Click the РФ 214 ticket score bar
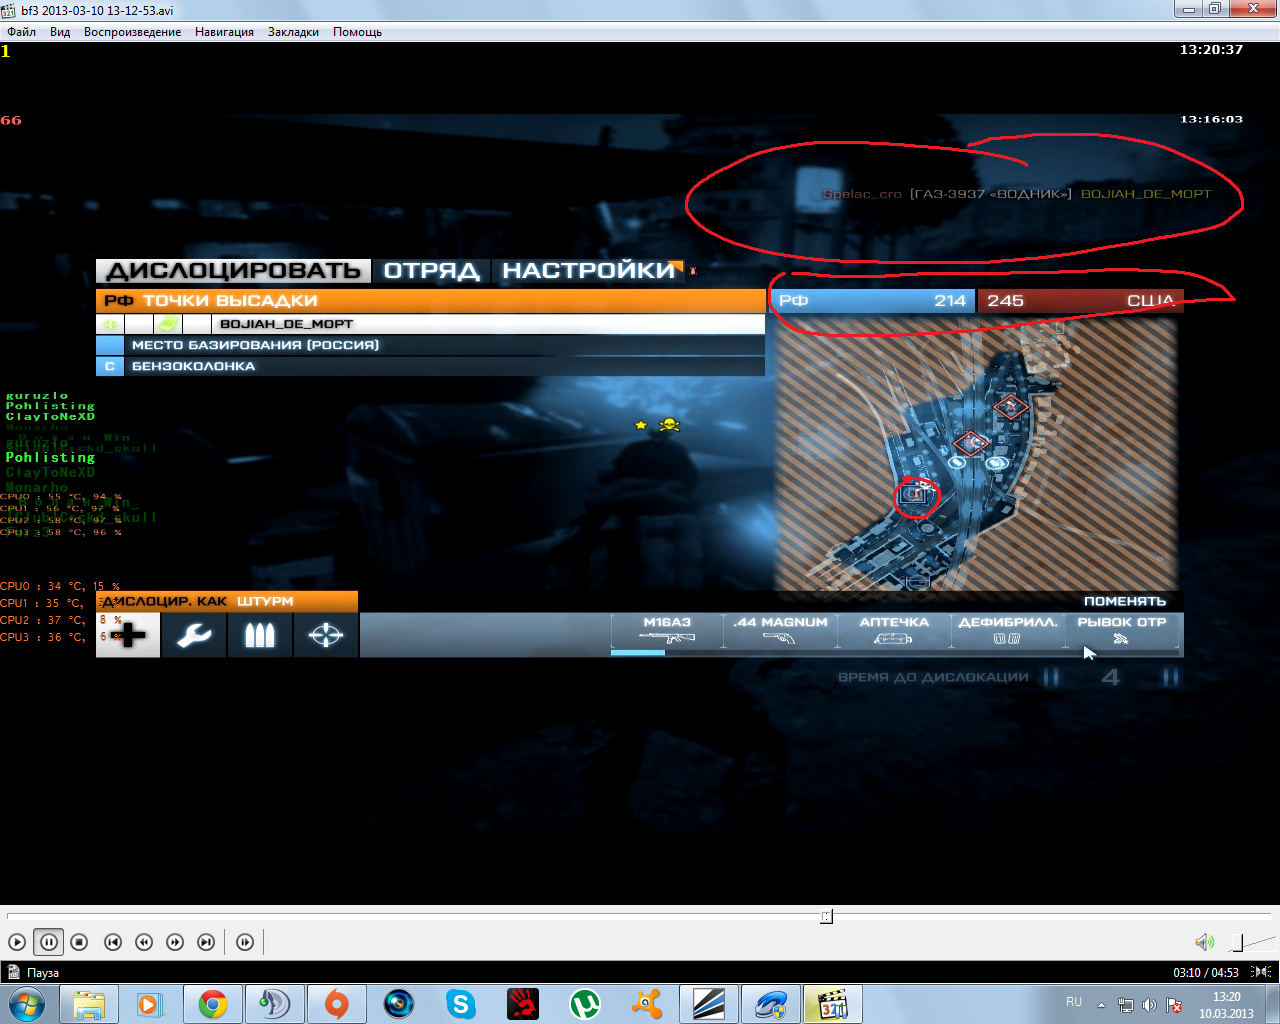The height and width of the screenshot is (1024, 1280). click(x=872, y=300)
